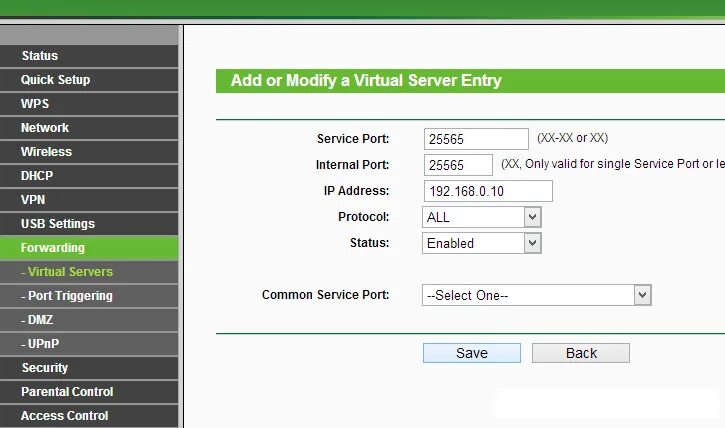The image size is (725, 428).
Task: Click the (XX-XX or XX) hint text
Action: point(572,138)
